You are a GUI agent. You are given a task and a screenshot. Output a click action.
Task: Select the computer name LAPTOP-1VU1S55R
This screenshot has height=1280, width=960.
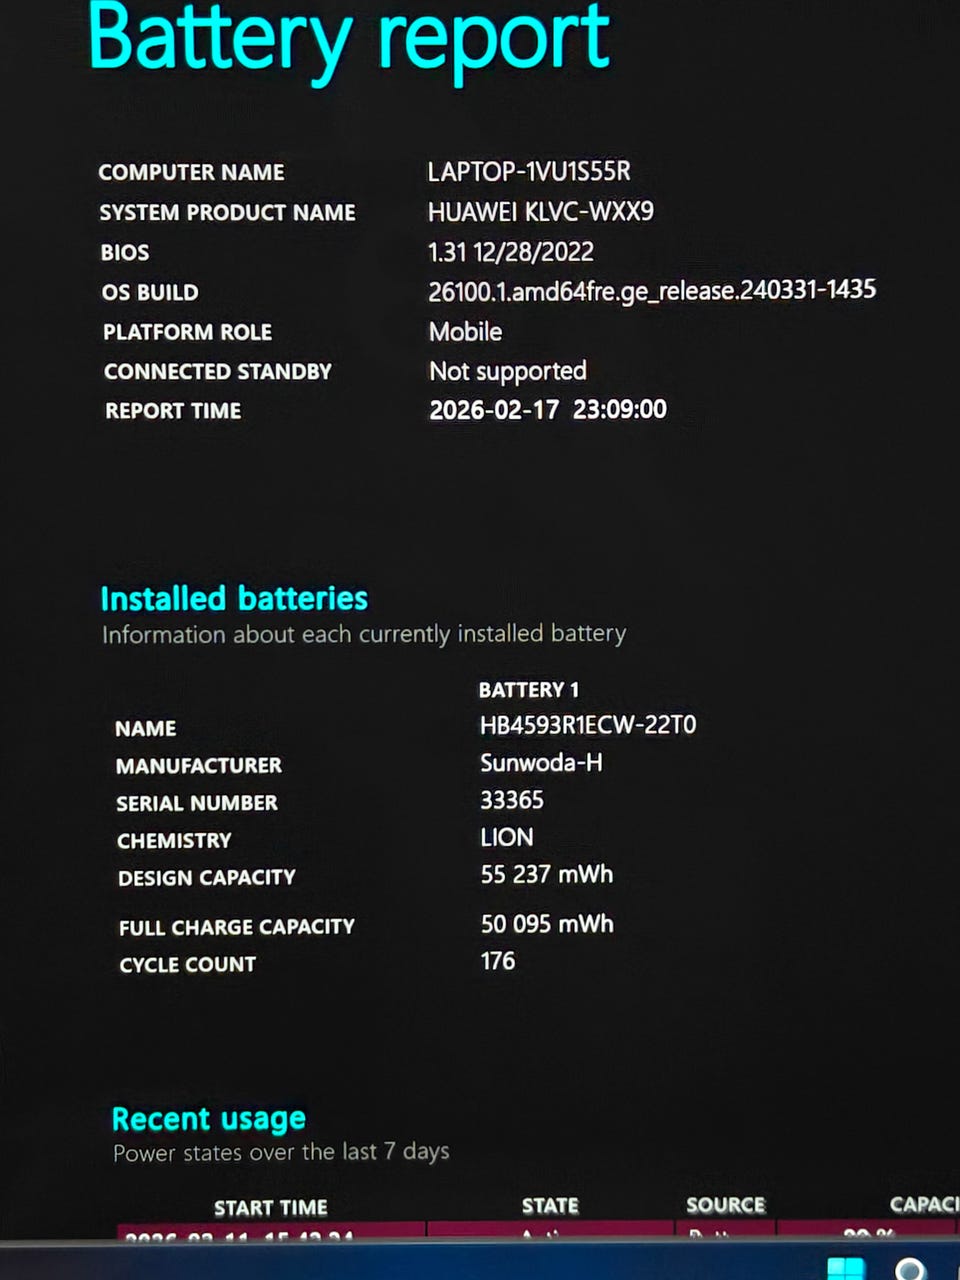pyautogui.click(x=529, y=172)
